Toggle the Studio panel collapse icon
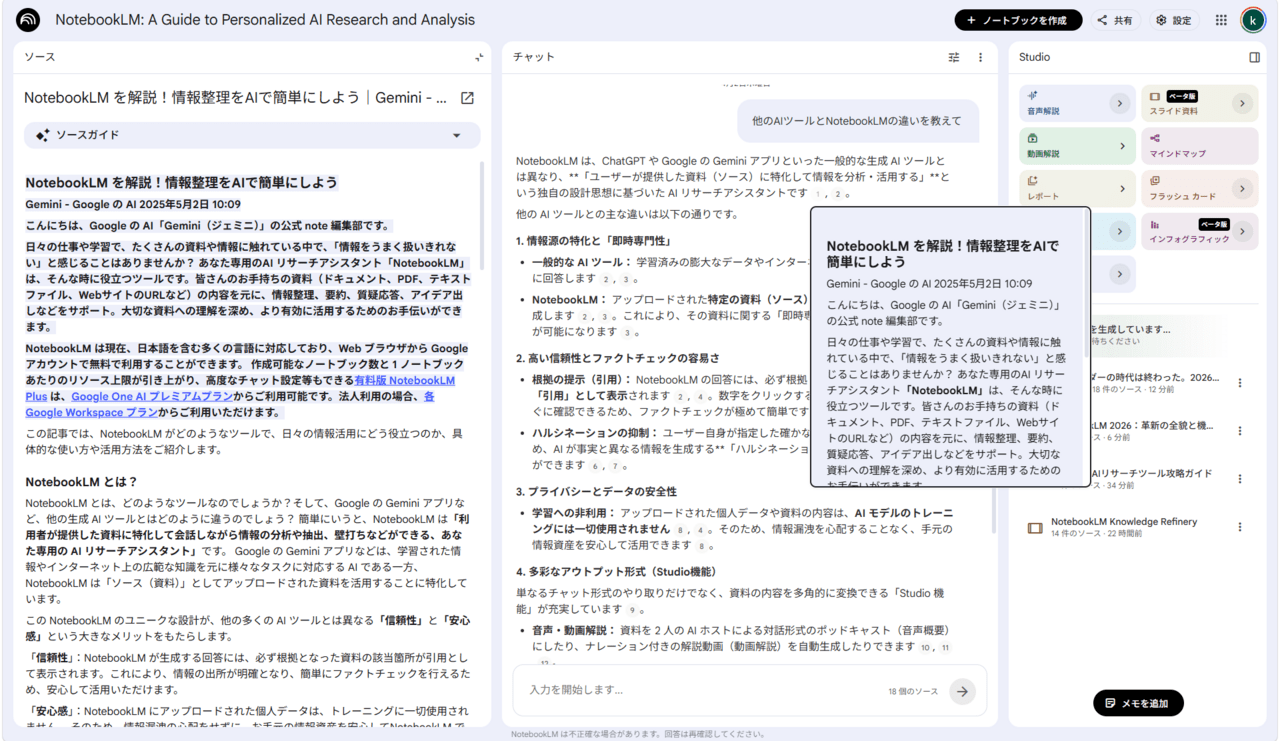 (1254, 58)
